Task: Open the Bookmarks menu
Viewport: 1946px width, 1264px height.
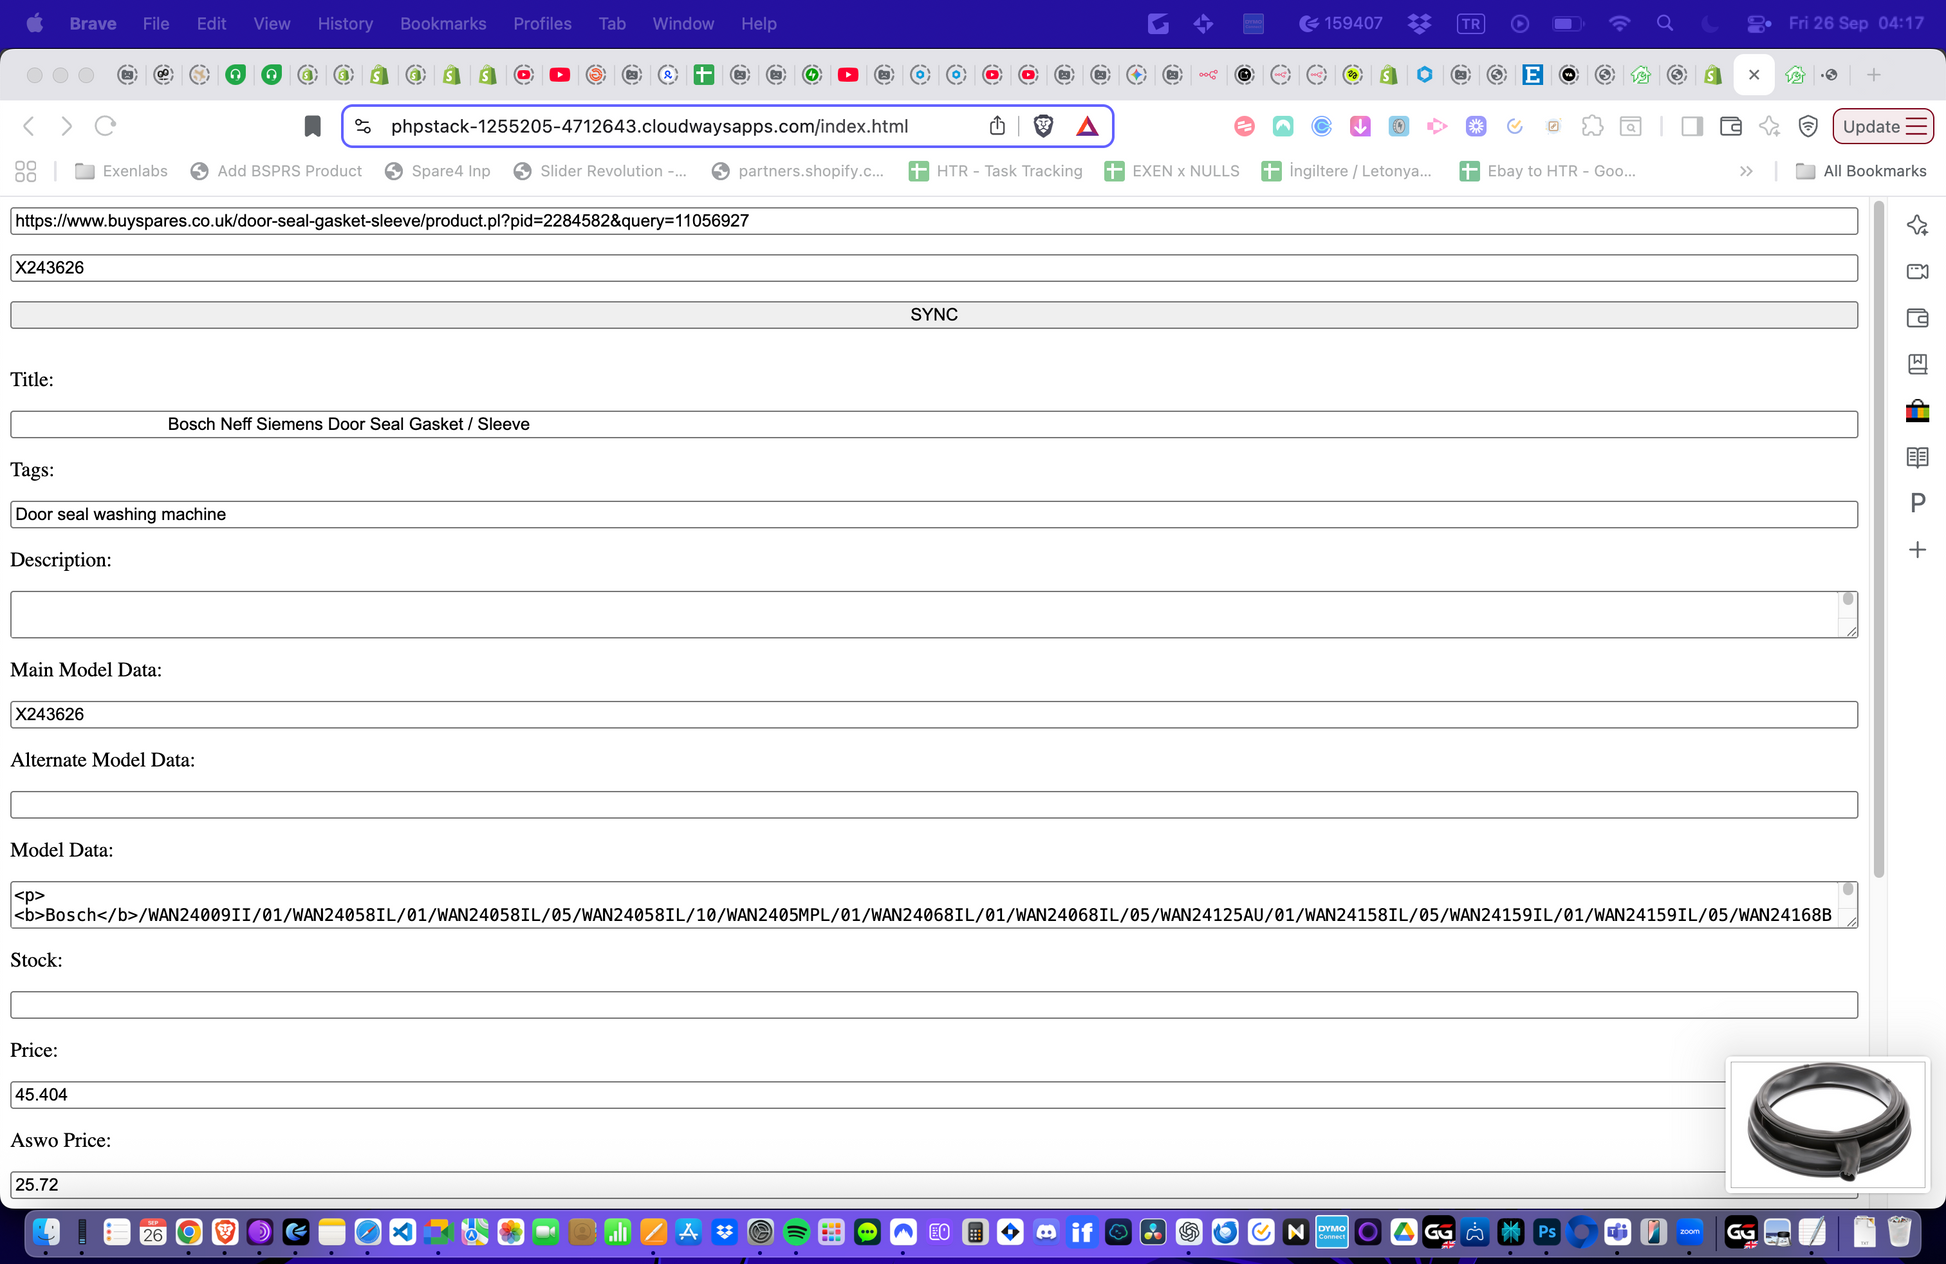Action: (442, 23)
